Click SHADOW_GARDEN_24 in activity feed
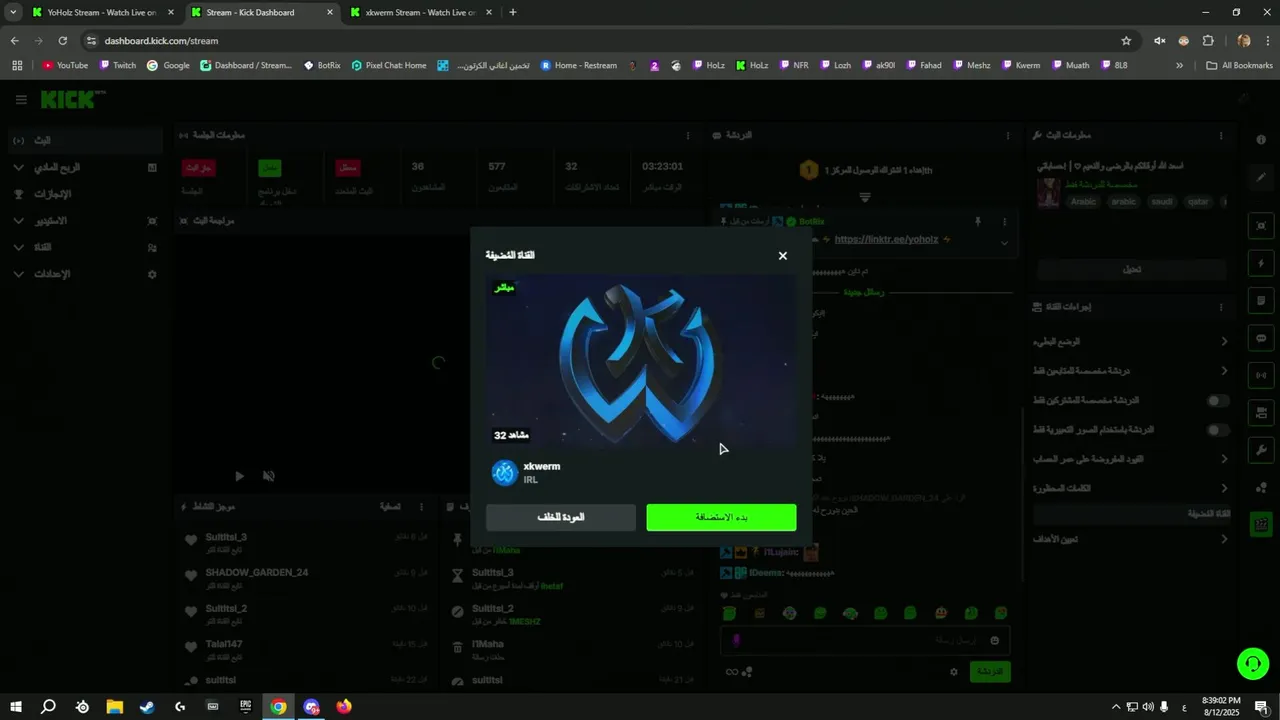This screenshot has height=720, width=1280. click(x=257, y=573)
